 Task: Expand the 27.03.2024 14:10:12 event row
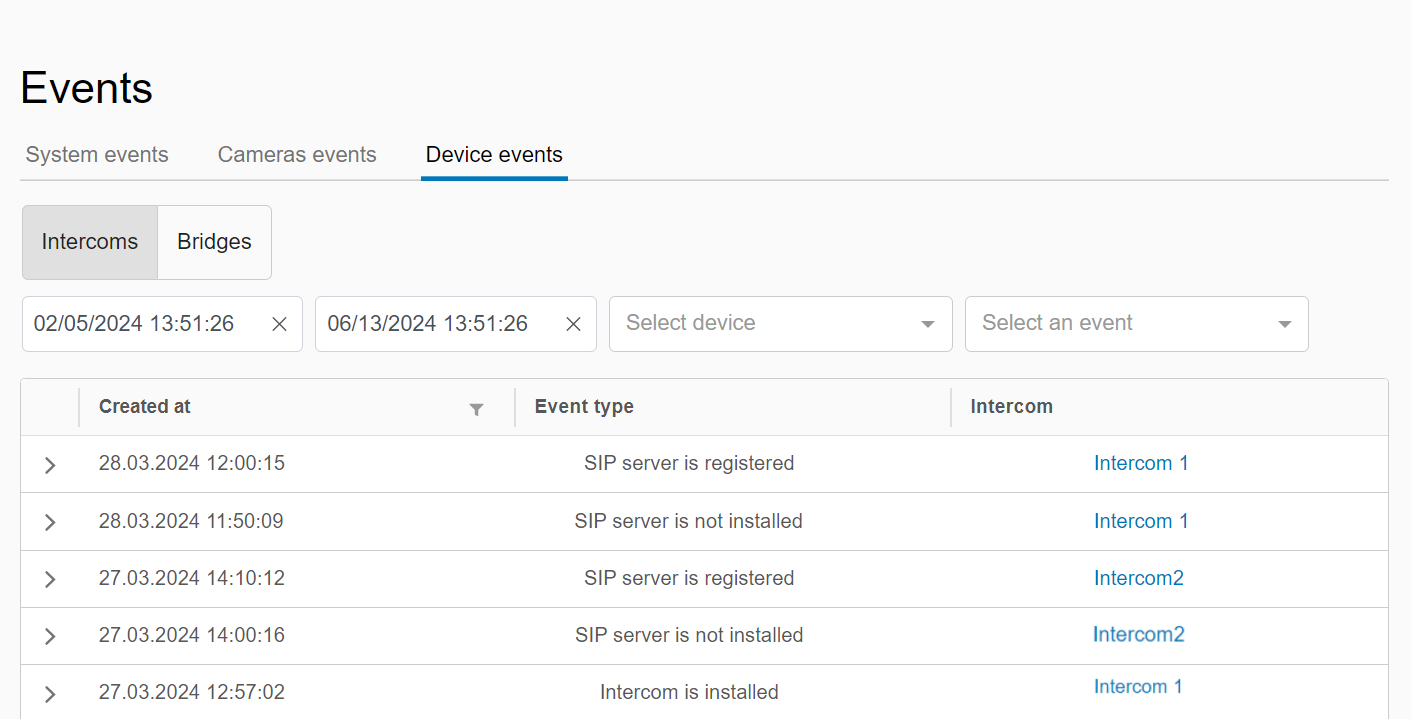[x=50, y=579]
